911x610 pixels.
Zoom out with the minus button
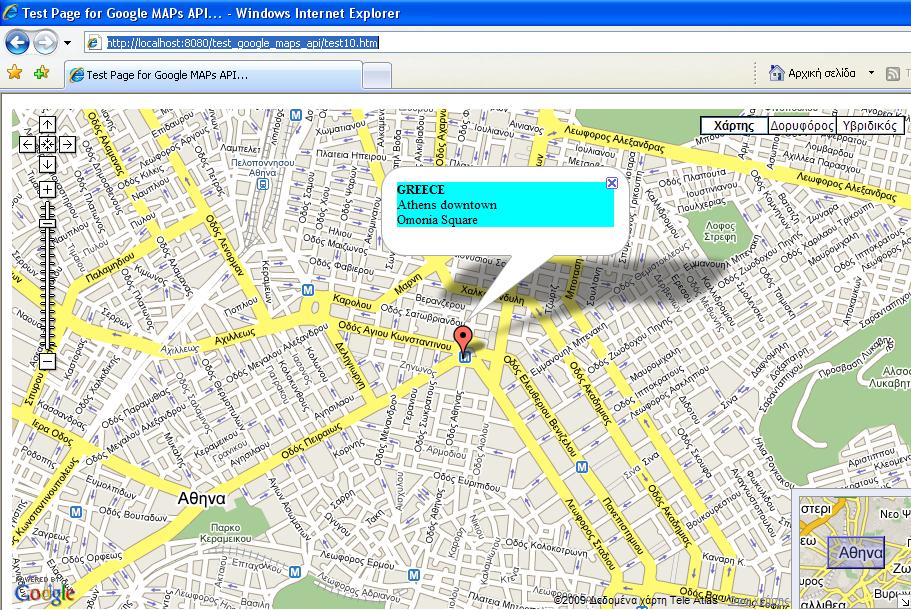point(47,361)
